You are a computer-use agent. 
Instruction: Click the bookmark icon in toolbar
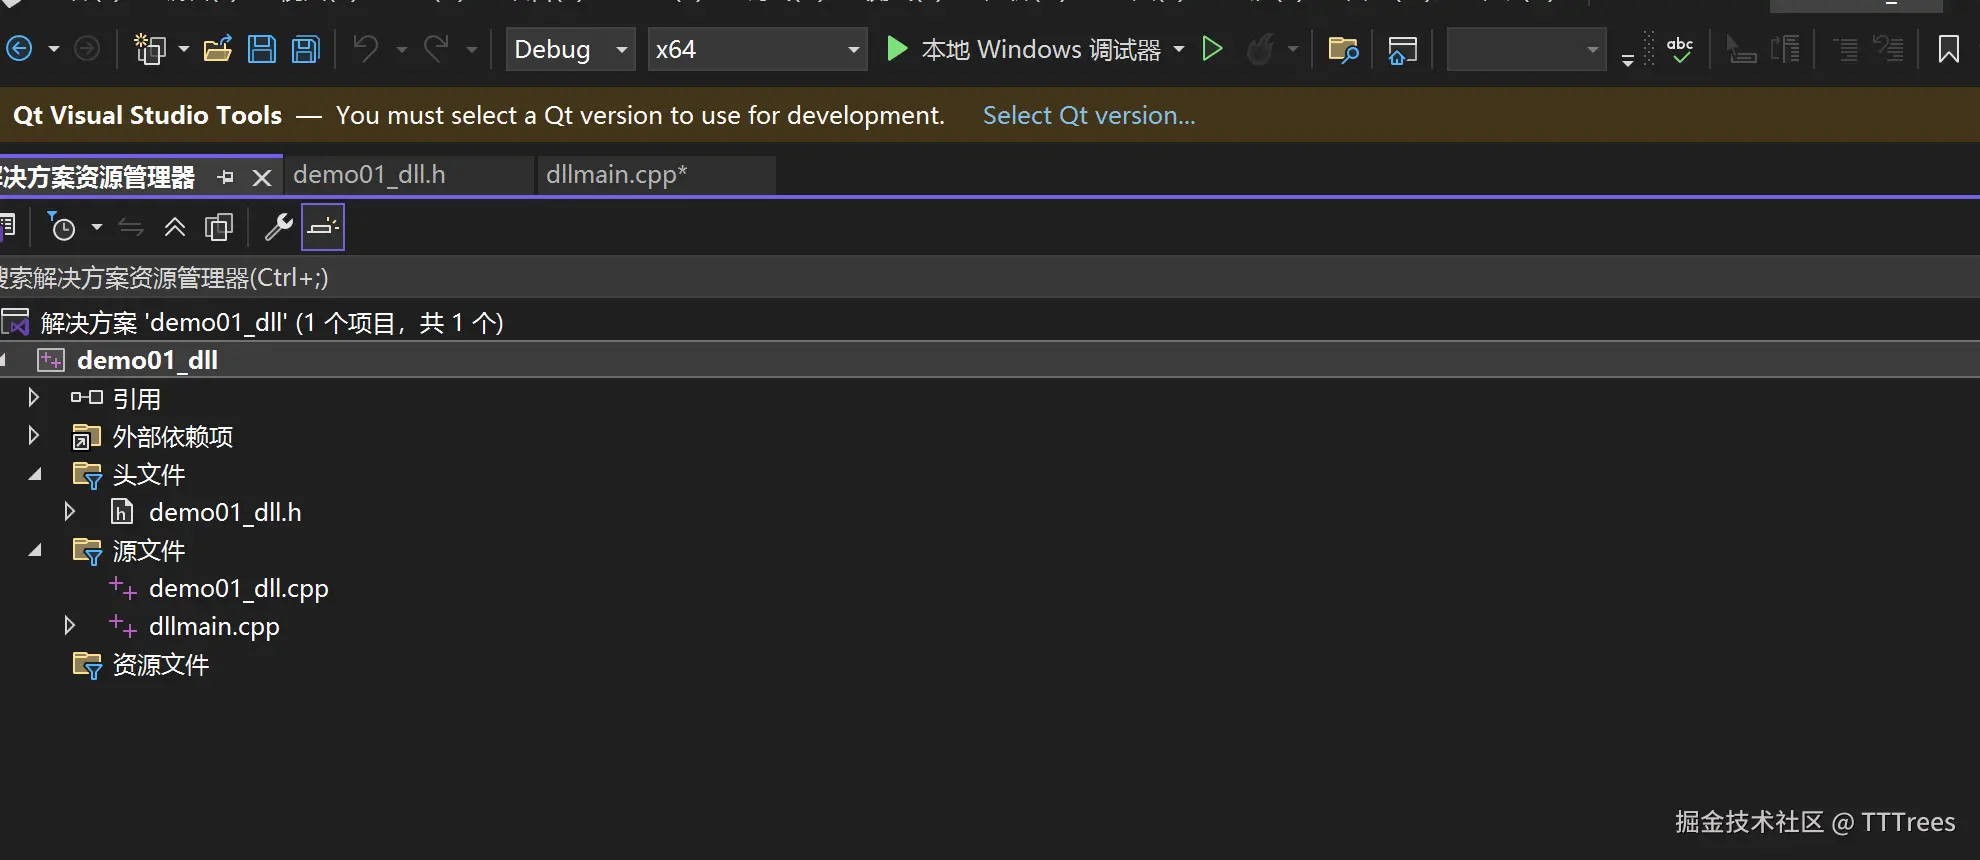(x=1948, y=49)
